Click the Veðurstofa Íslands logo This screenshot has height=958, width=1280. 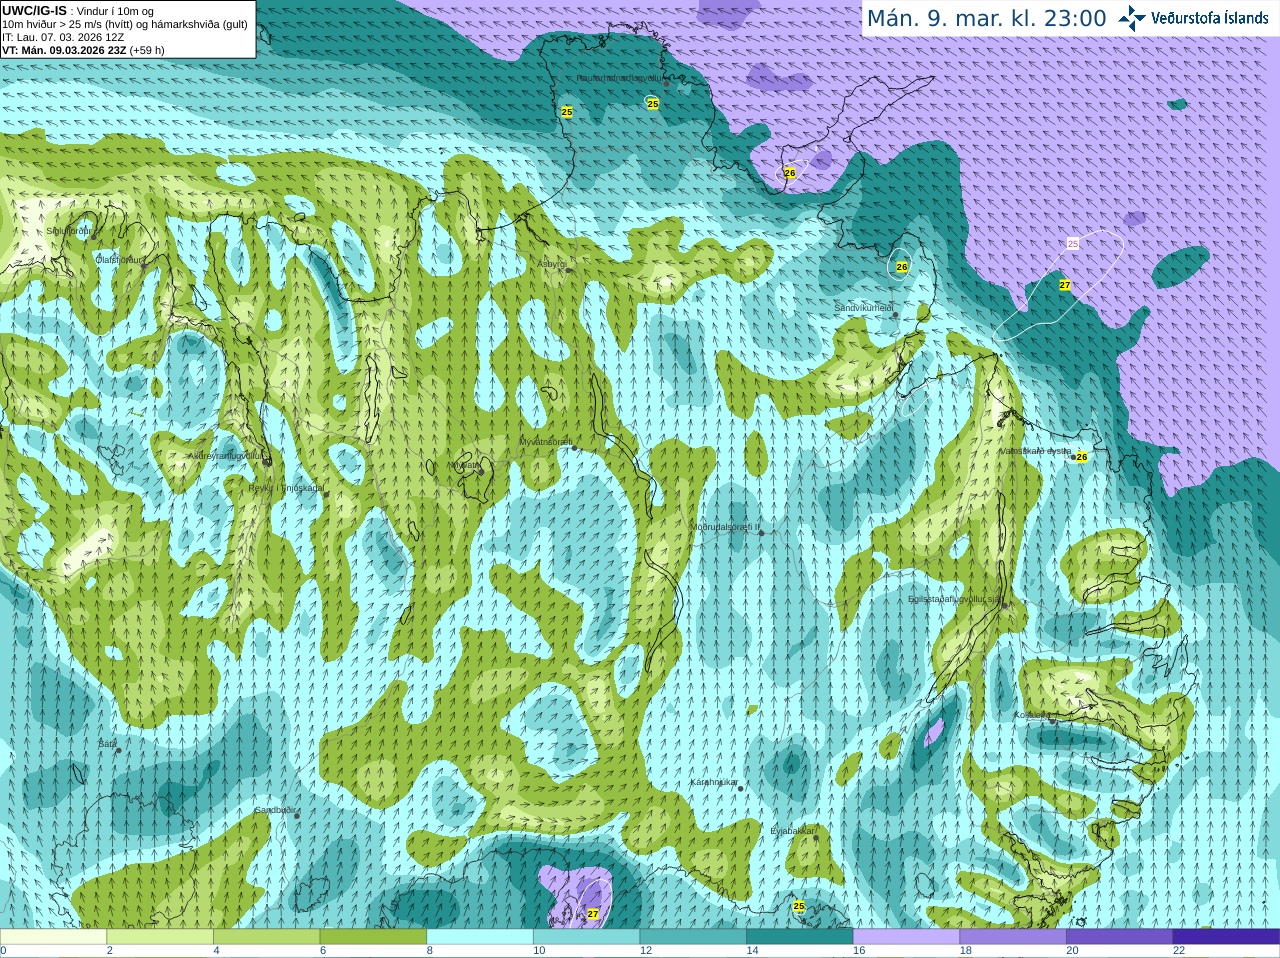point(1194,18)
